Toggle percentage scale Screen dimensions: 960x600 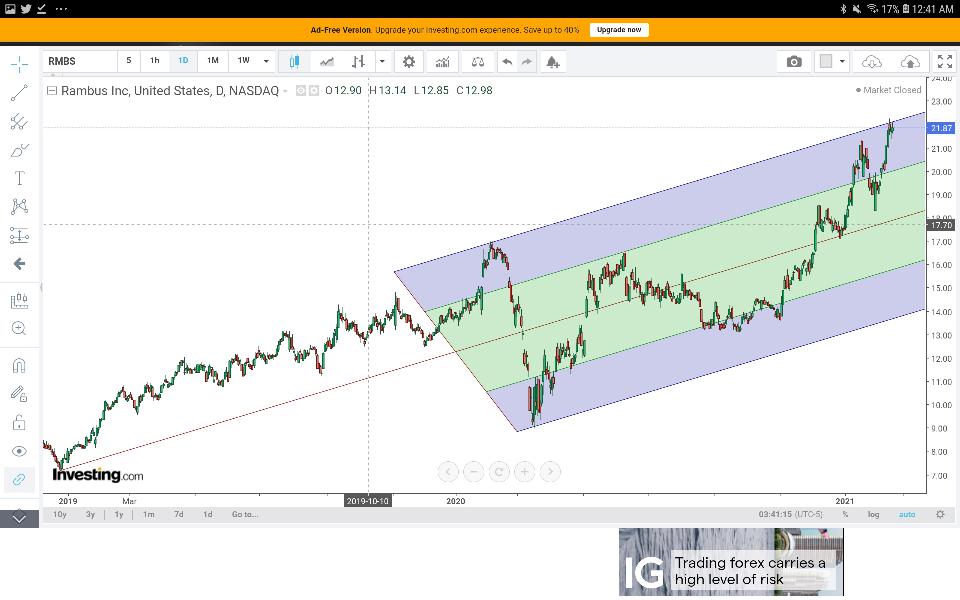coord(845,514)
